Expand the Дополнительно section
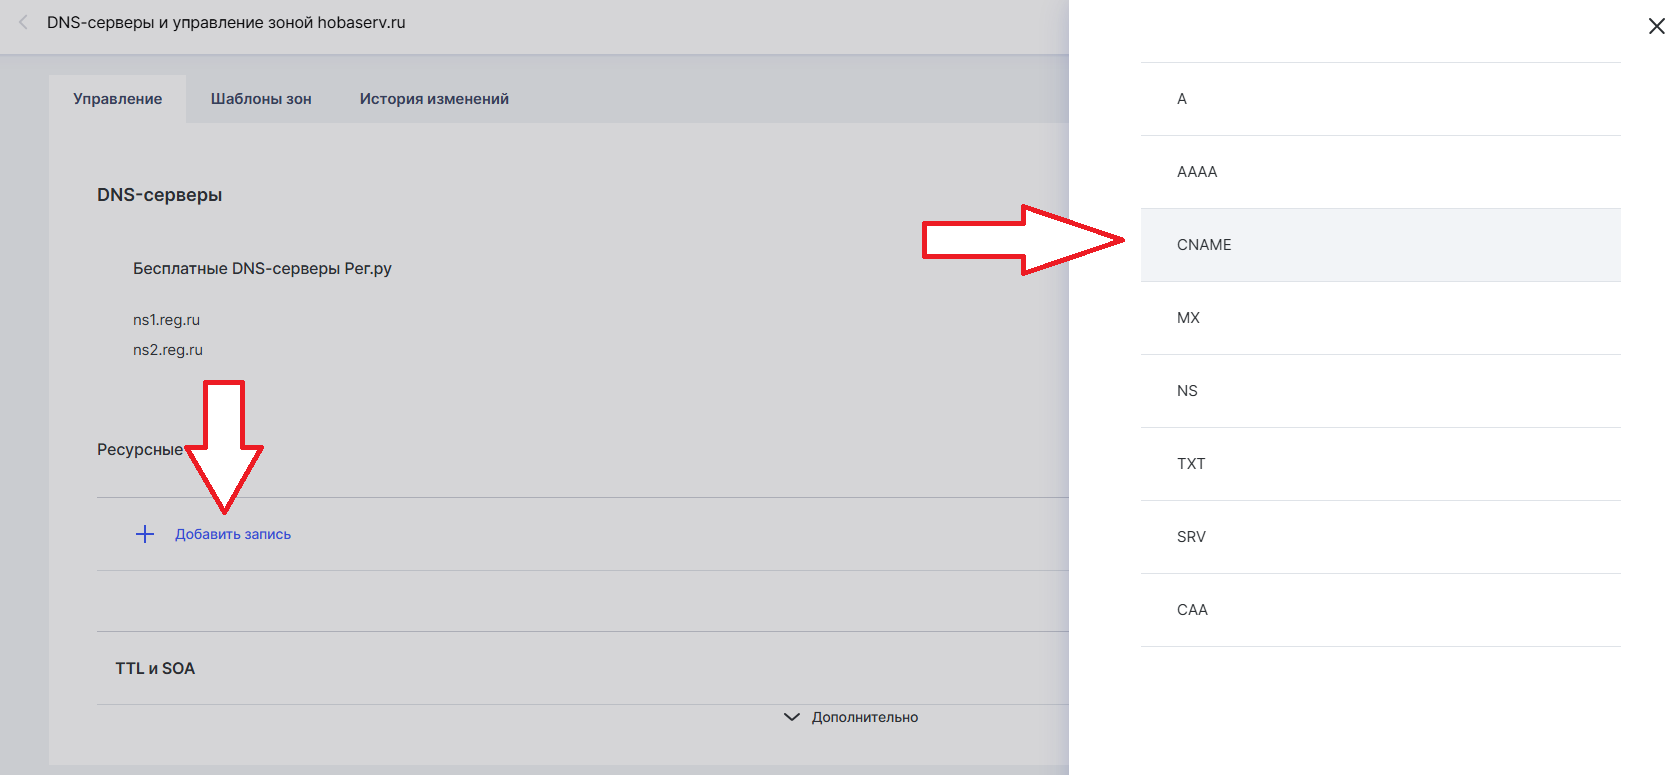This screenshot has height=775, width=1672. (x=864, y=717)
